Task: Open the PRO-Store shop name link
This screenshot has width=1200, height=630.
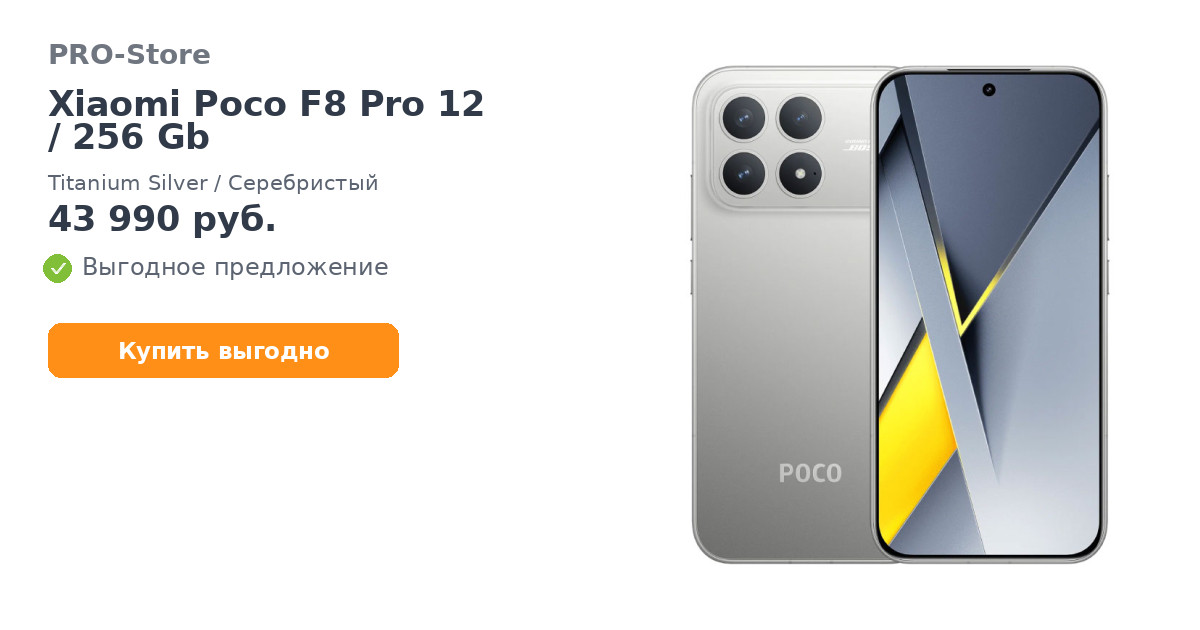Action: click(x=129, y=55)
